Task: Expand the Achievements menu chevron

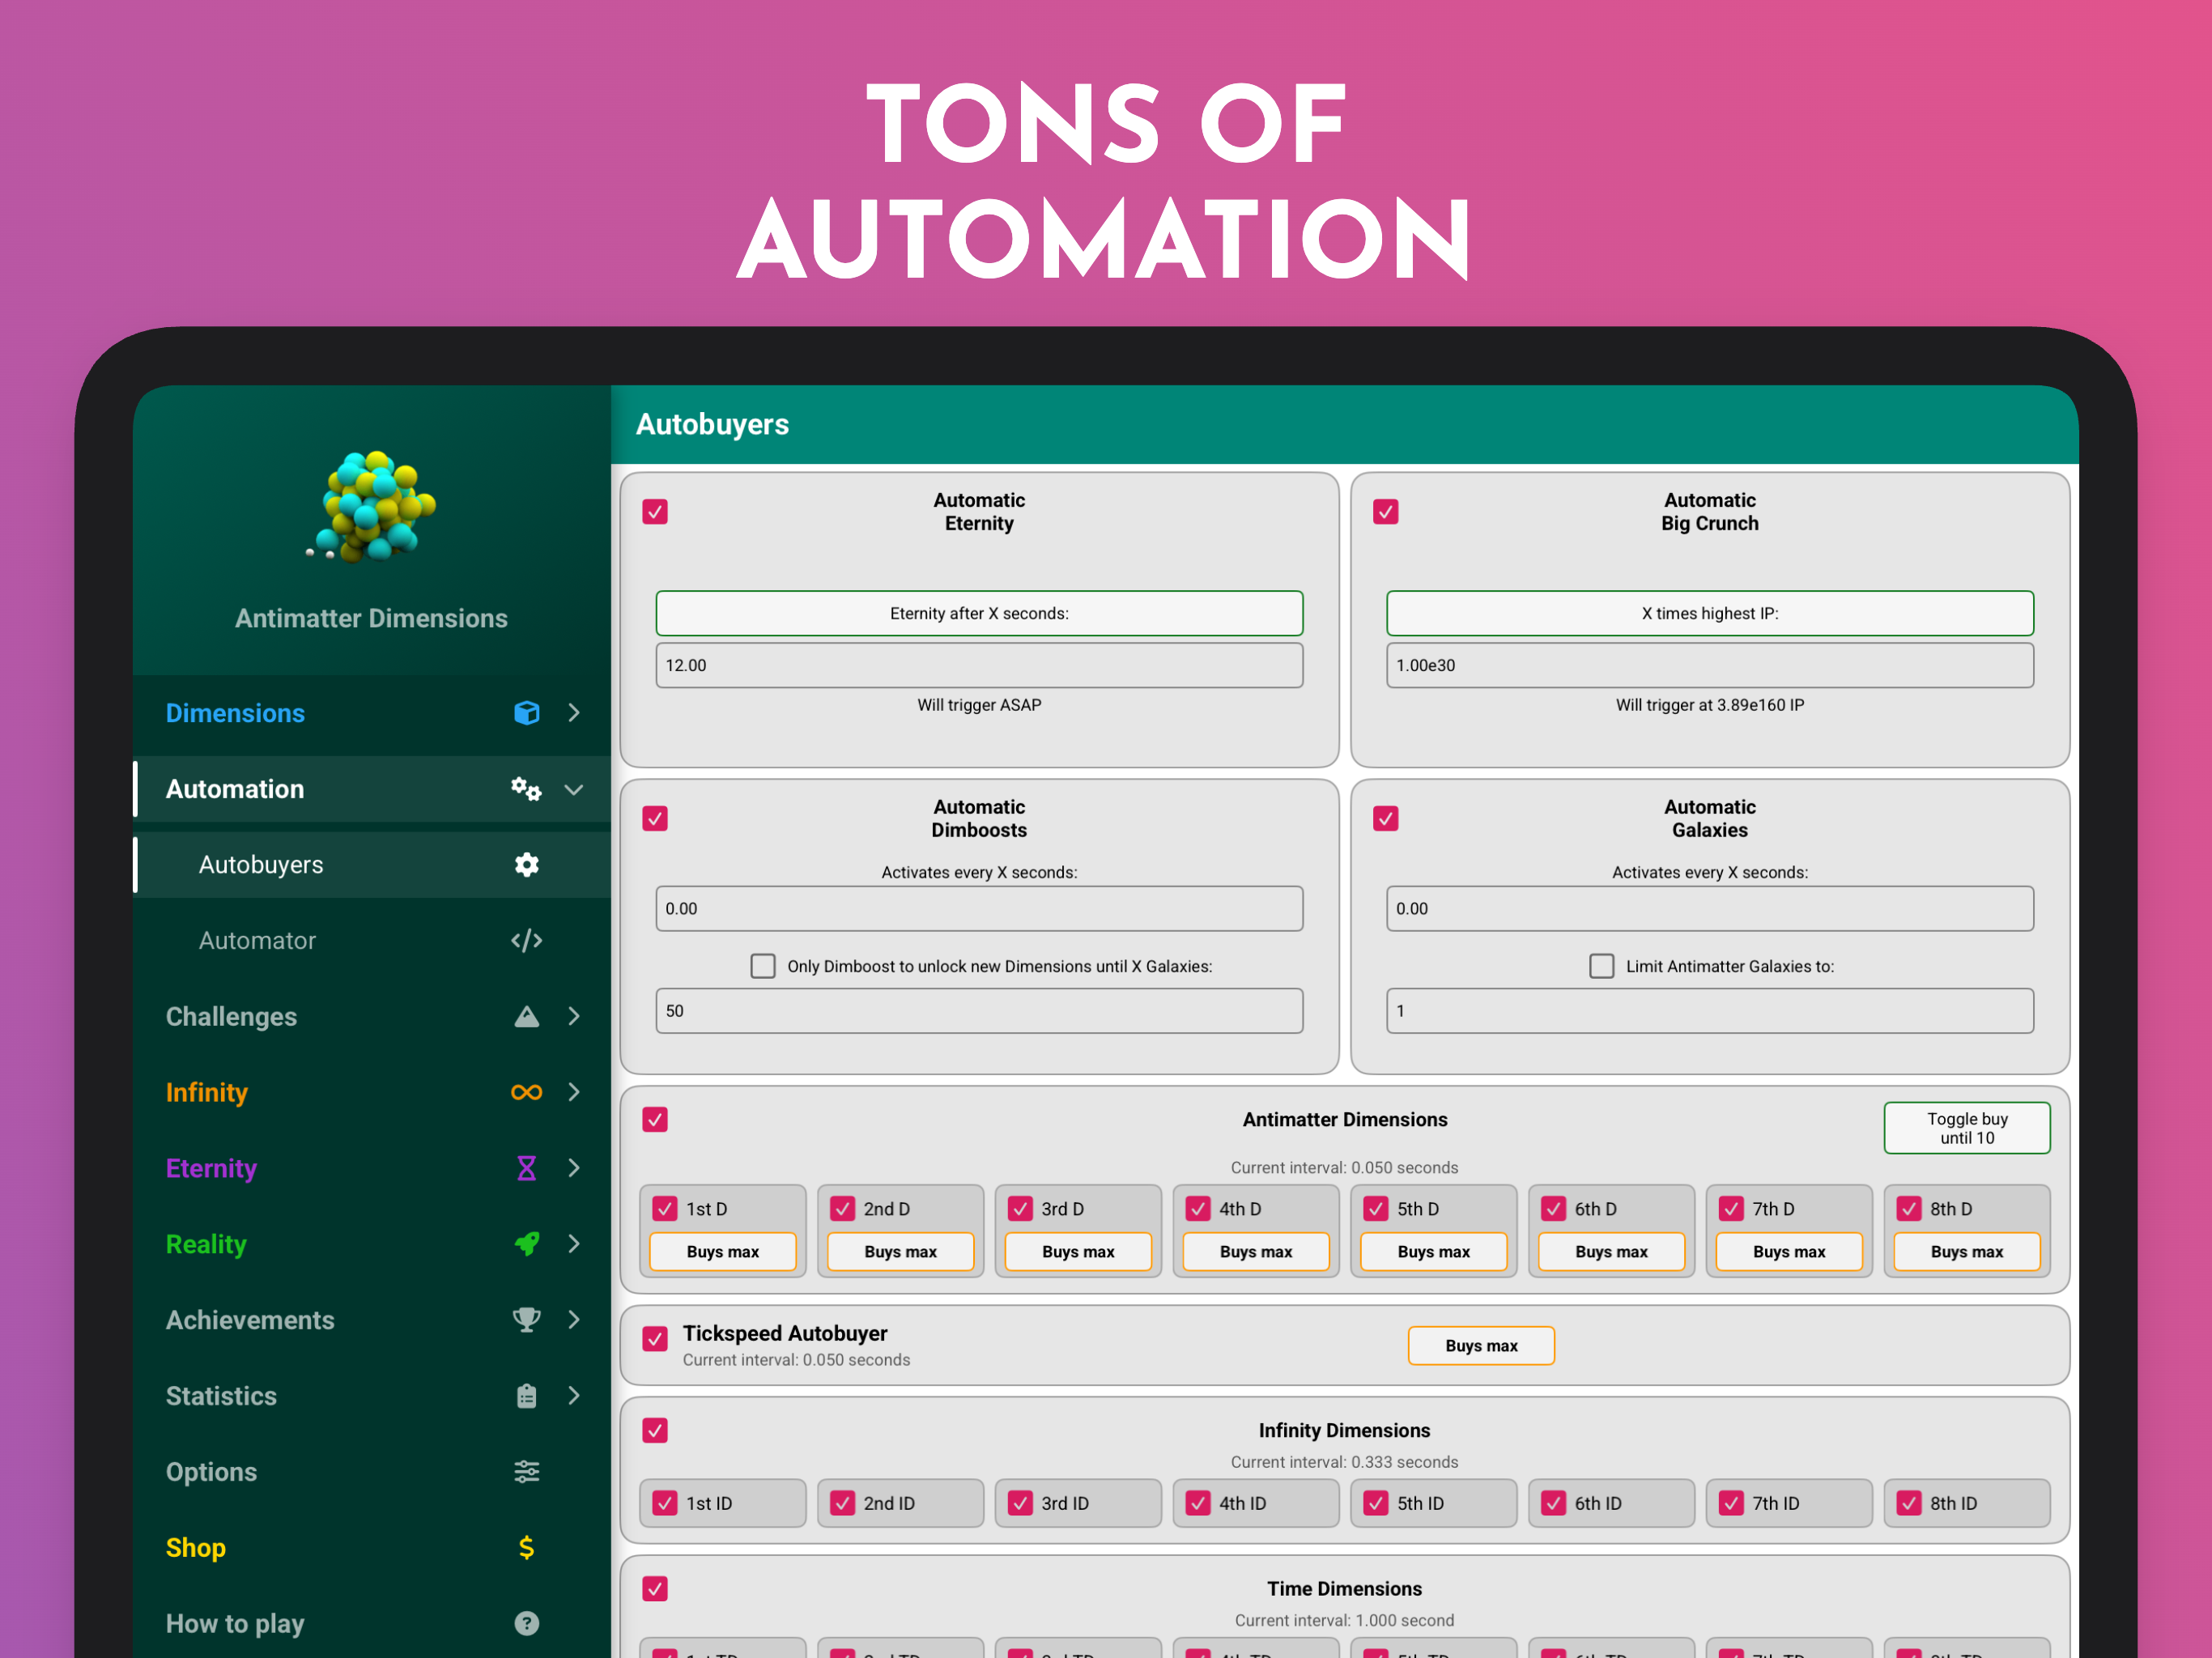Action: (574, 1320)
